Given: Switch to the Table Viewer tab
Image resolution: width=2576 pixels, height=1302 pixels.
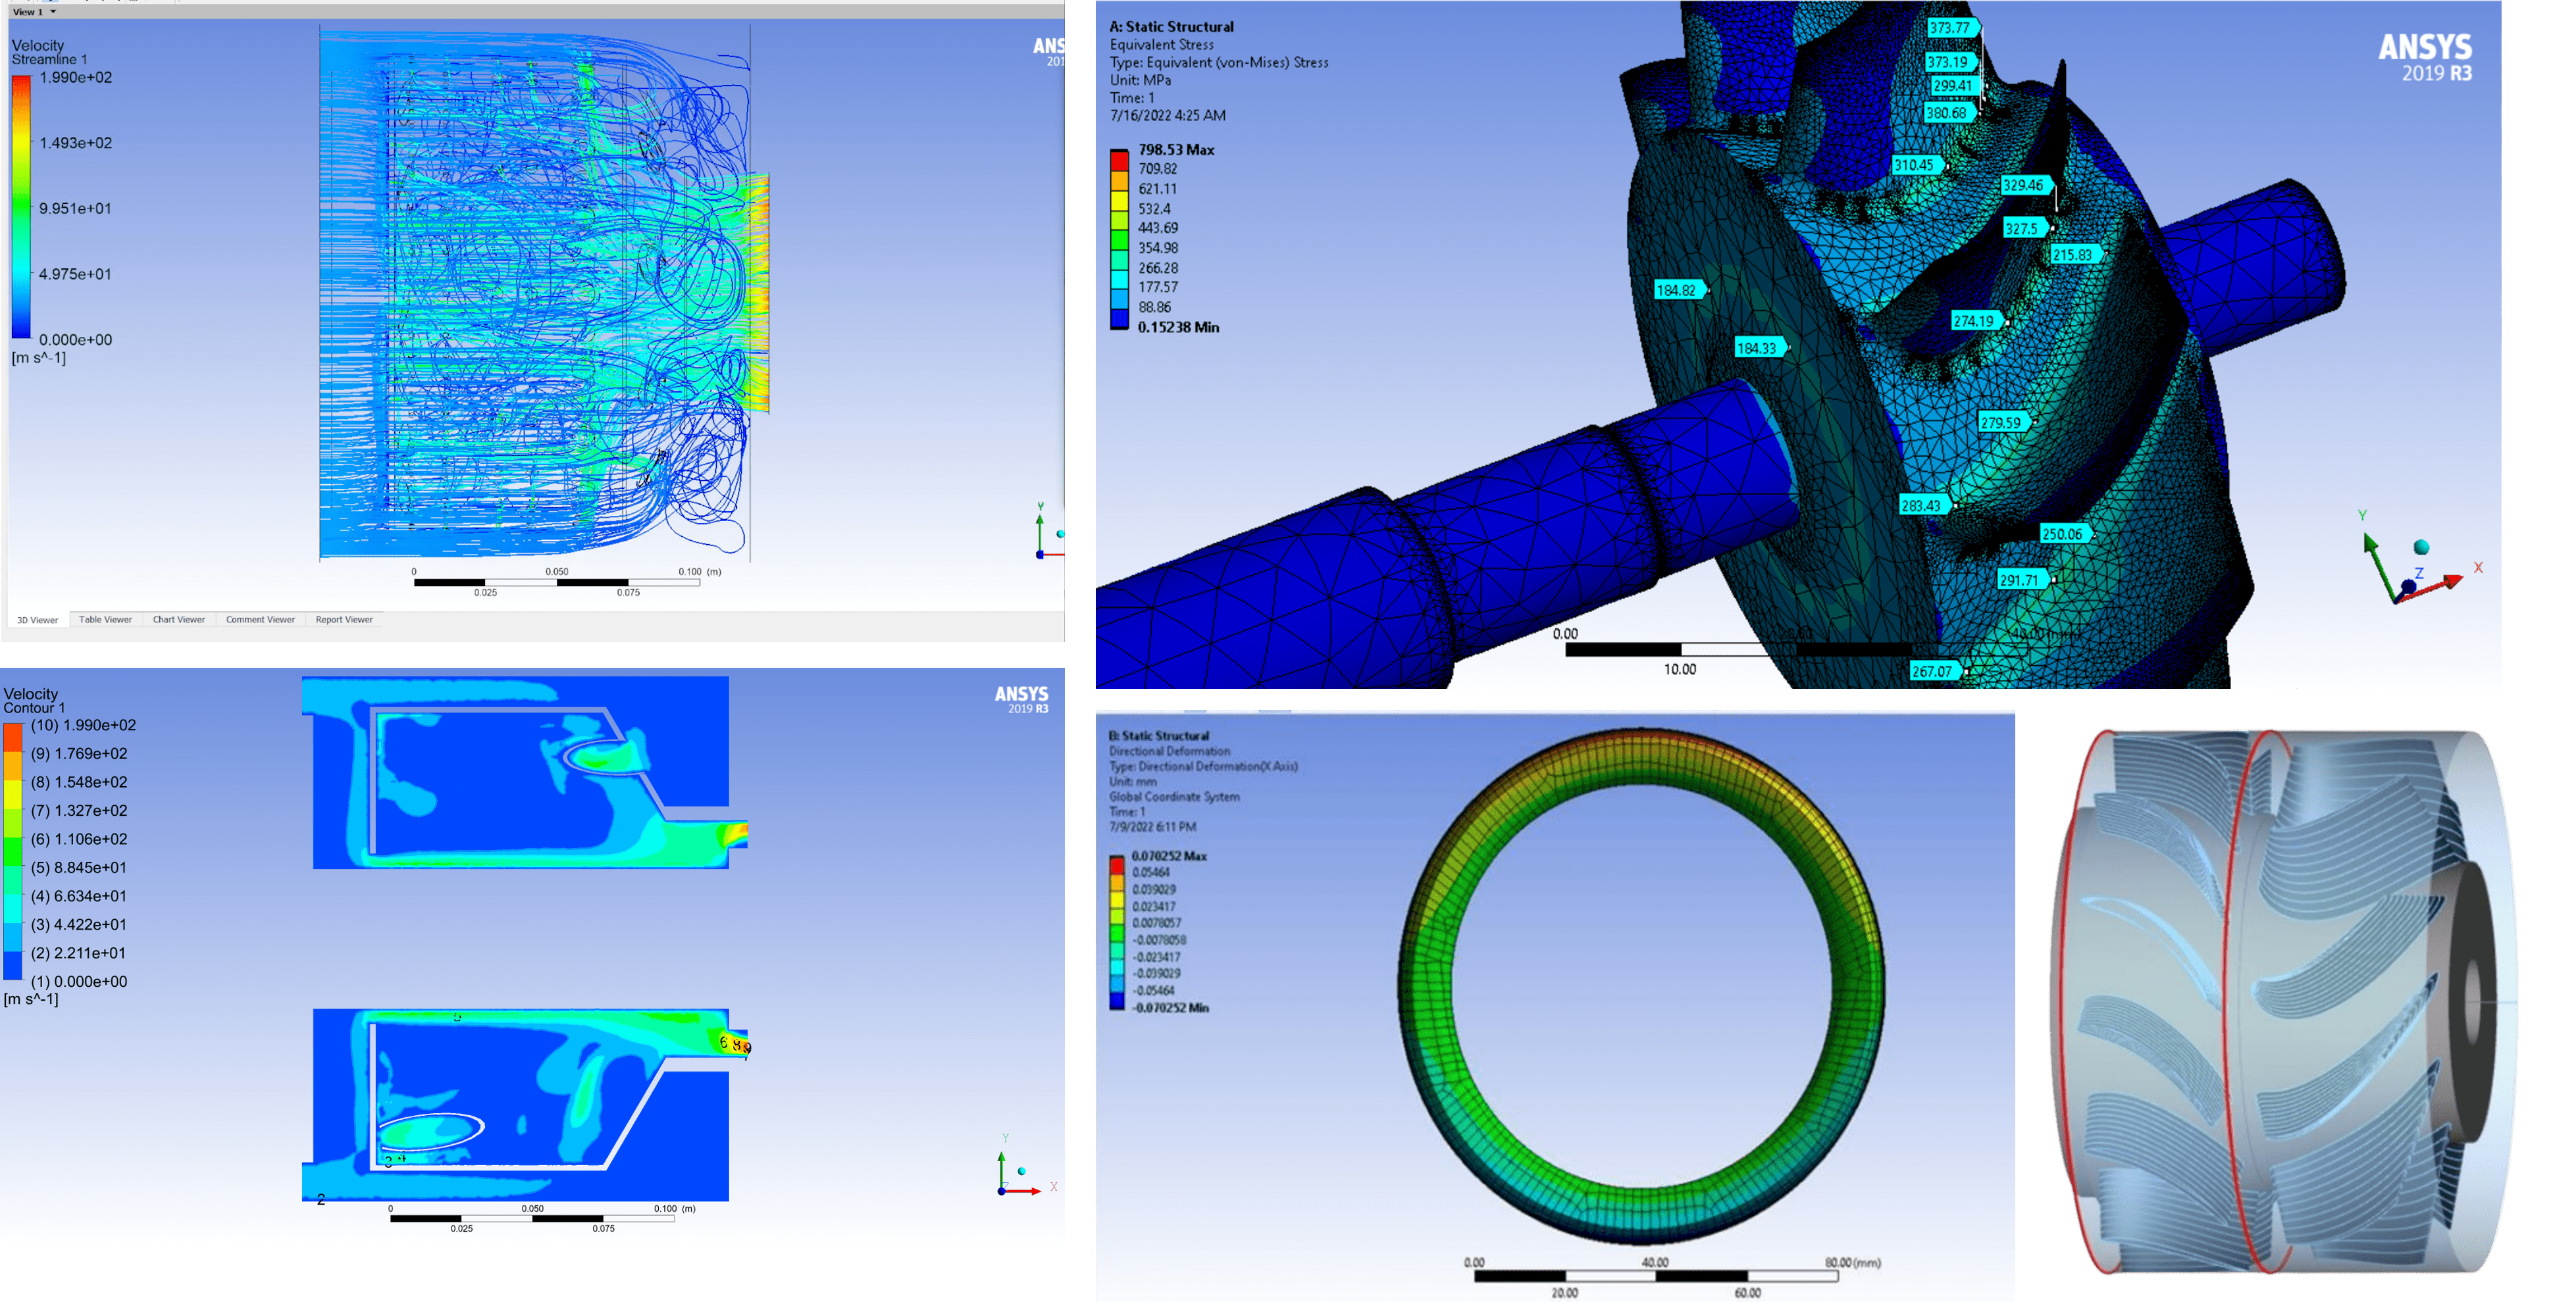Looking at the screenshot, I should [105, 620].
